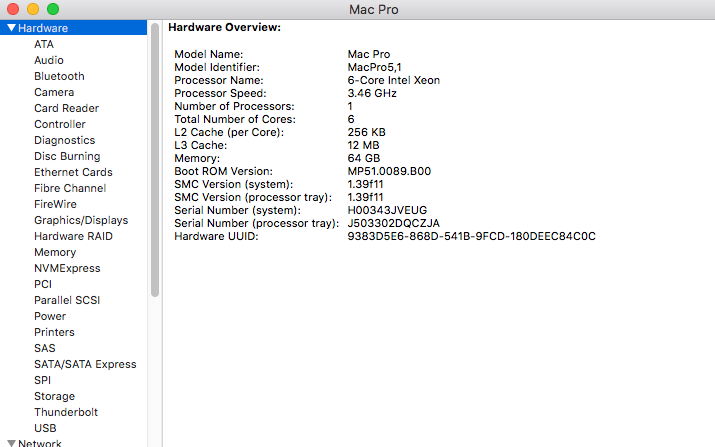Select the Thunderbolt entry
715x447 pixels.
click(66, 412)
